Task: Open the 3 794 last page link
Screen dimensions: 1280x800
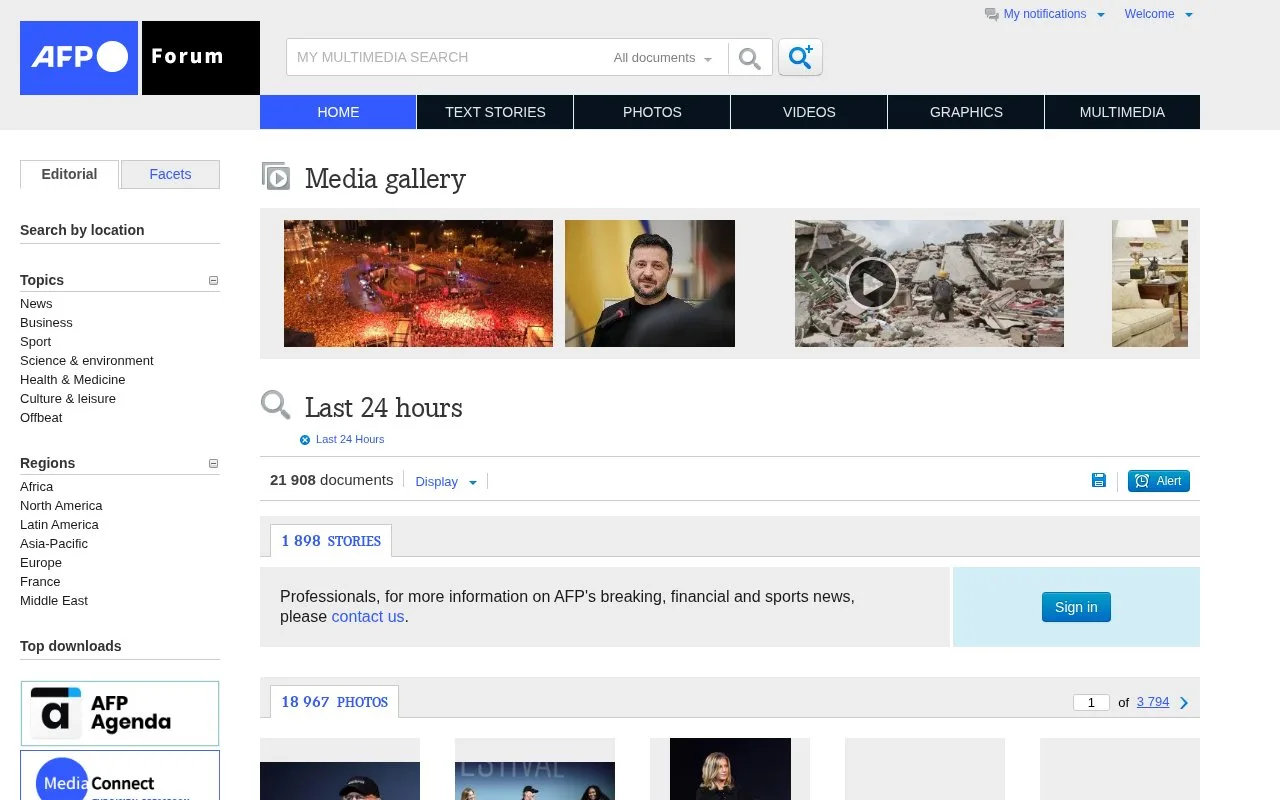Action: [x=1153, y=702]
